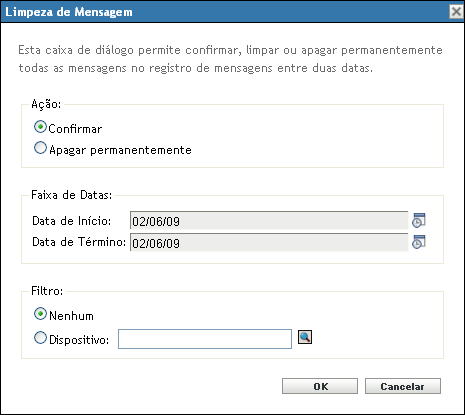Click the Data de Término date field
The width and height of the screenshot is (465, 415).
point(269,242)
